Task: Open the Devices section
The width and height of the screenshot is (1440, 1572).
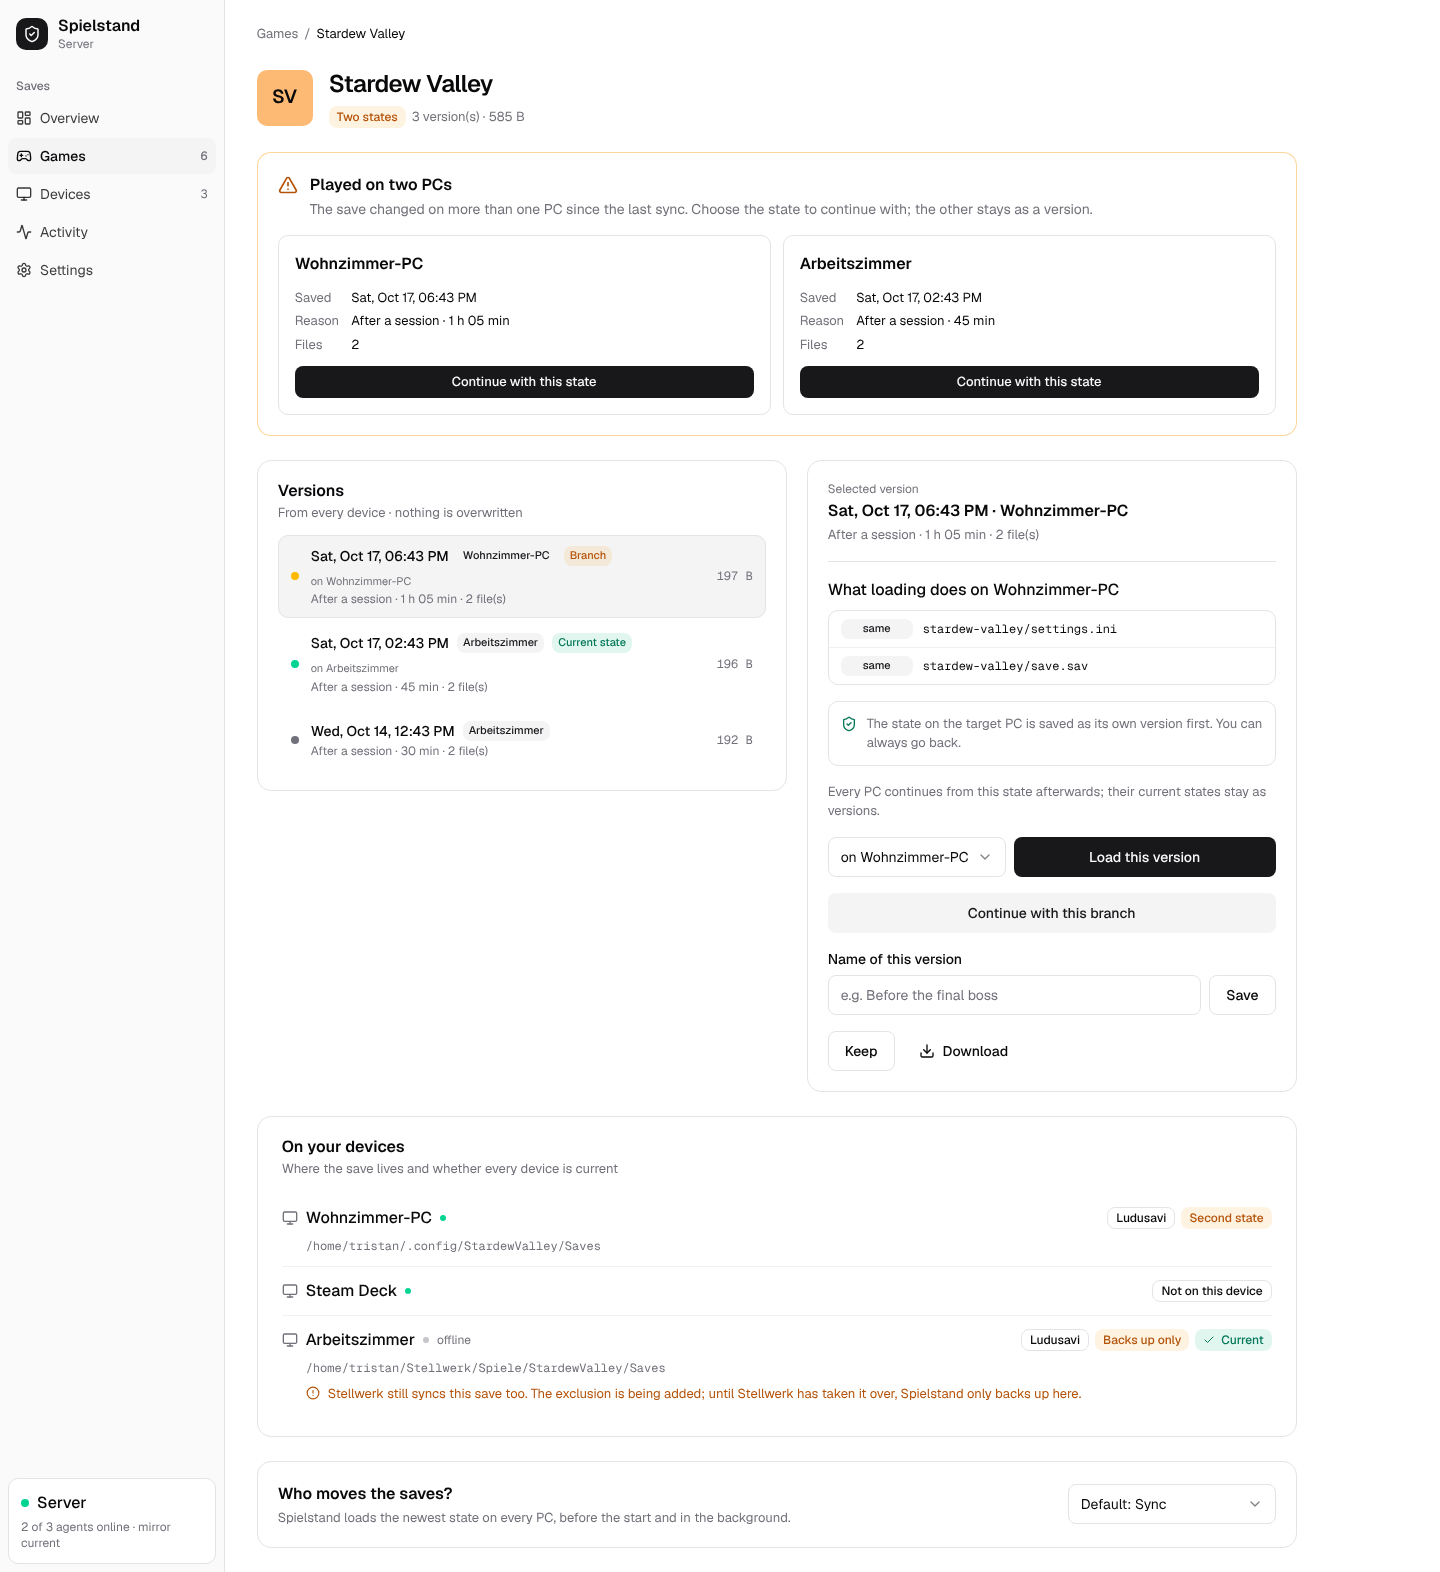Action: point(112,194)
